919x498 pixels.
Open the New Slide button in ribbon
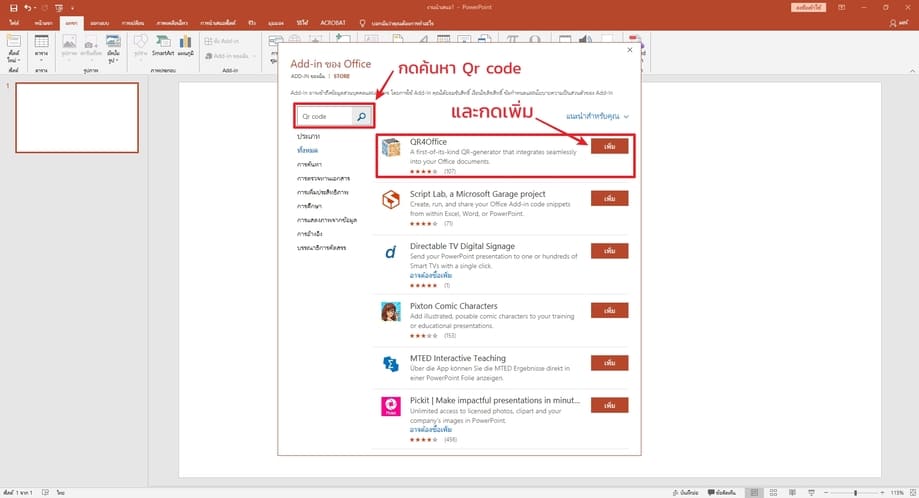pyautogui.click(x=13, y=49)
